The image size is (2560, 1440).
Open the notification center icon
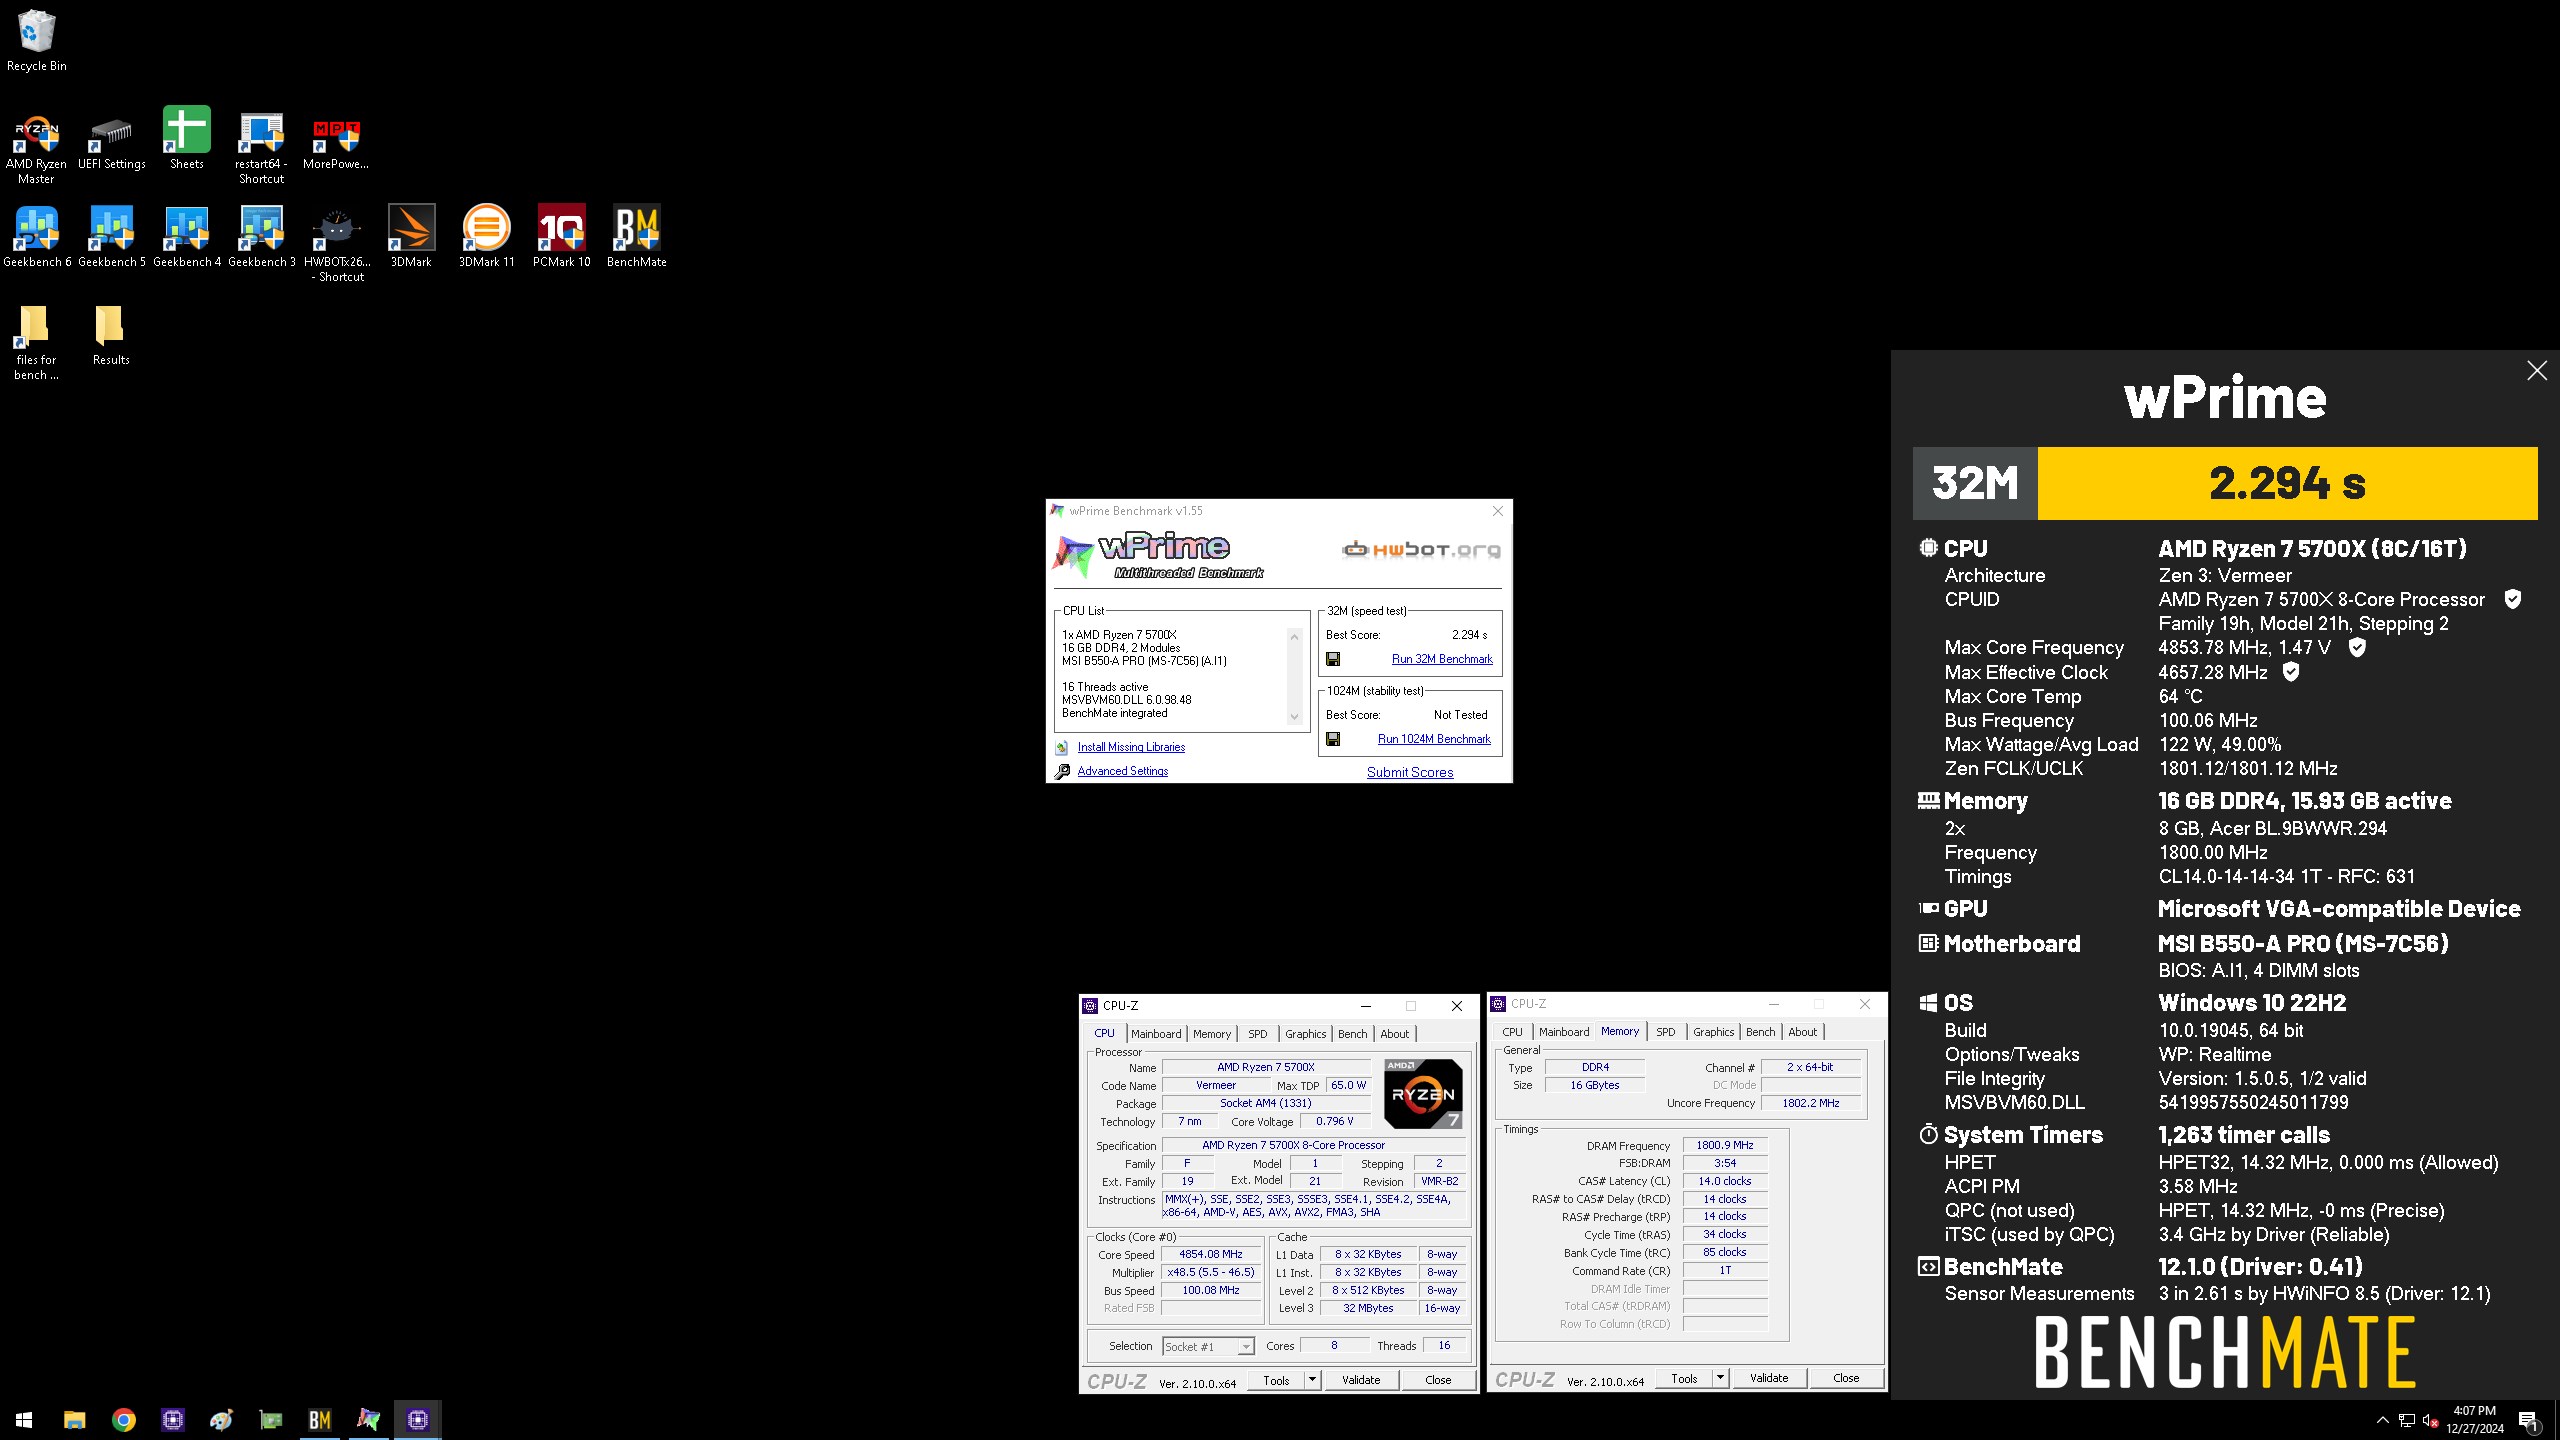(2529, 1420)
